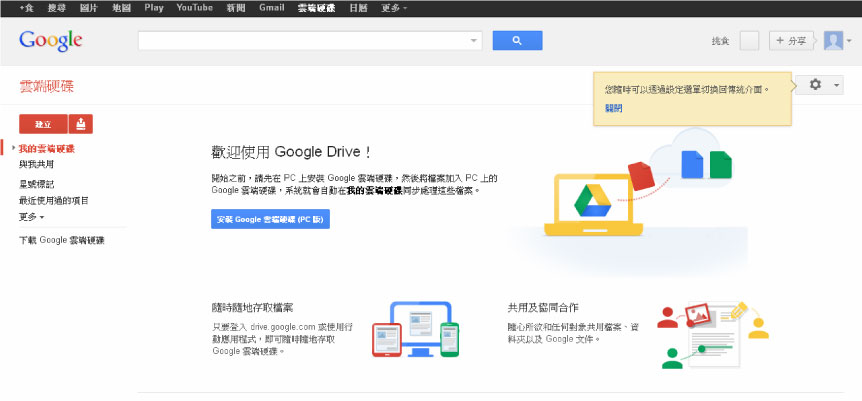Expand the 我的雲端硬碟 tree arrow

tap(13, 148)
